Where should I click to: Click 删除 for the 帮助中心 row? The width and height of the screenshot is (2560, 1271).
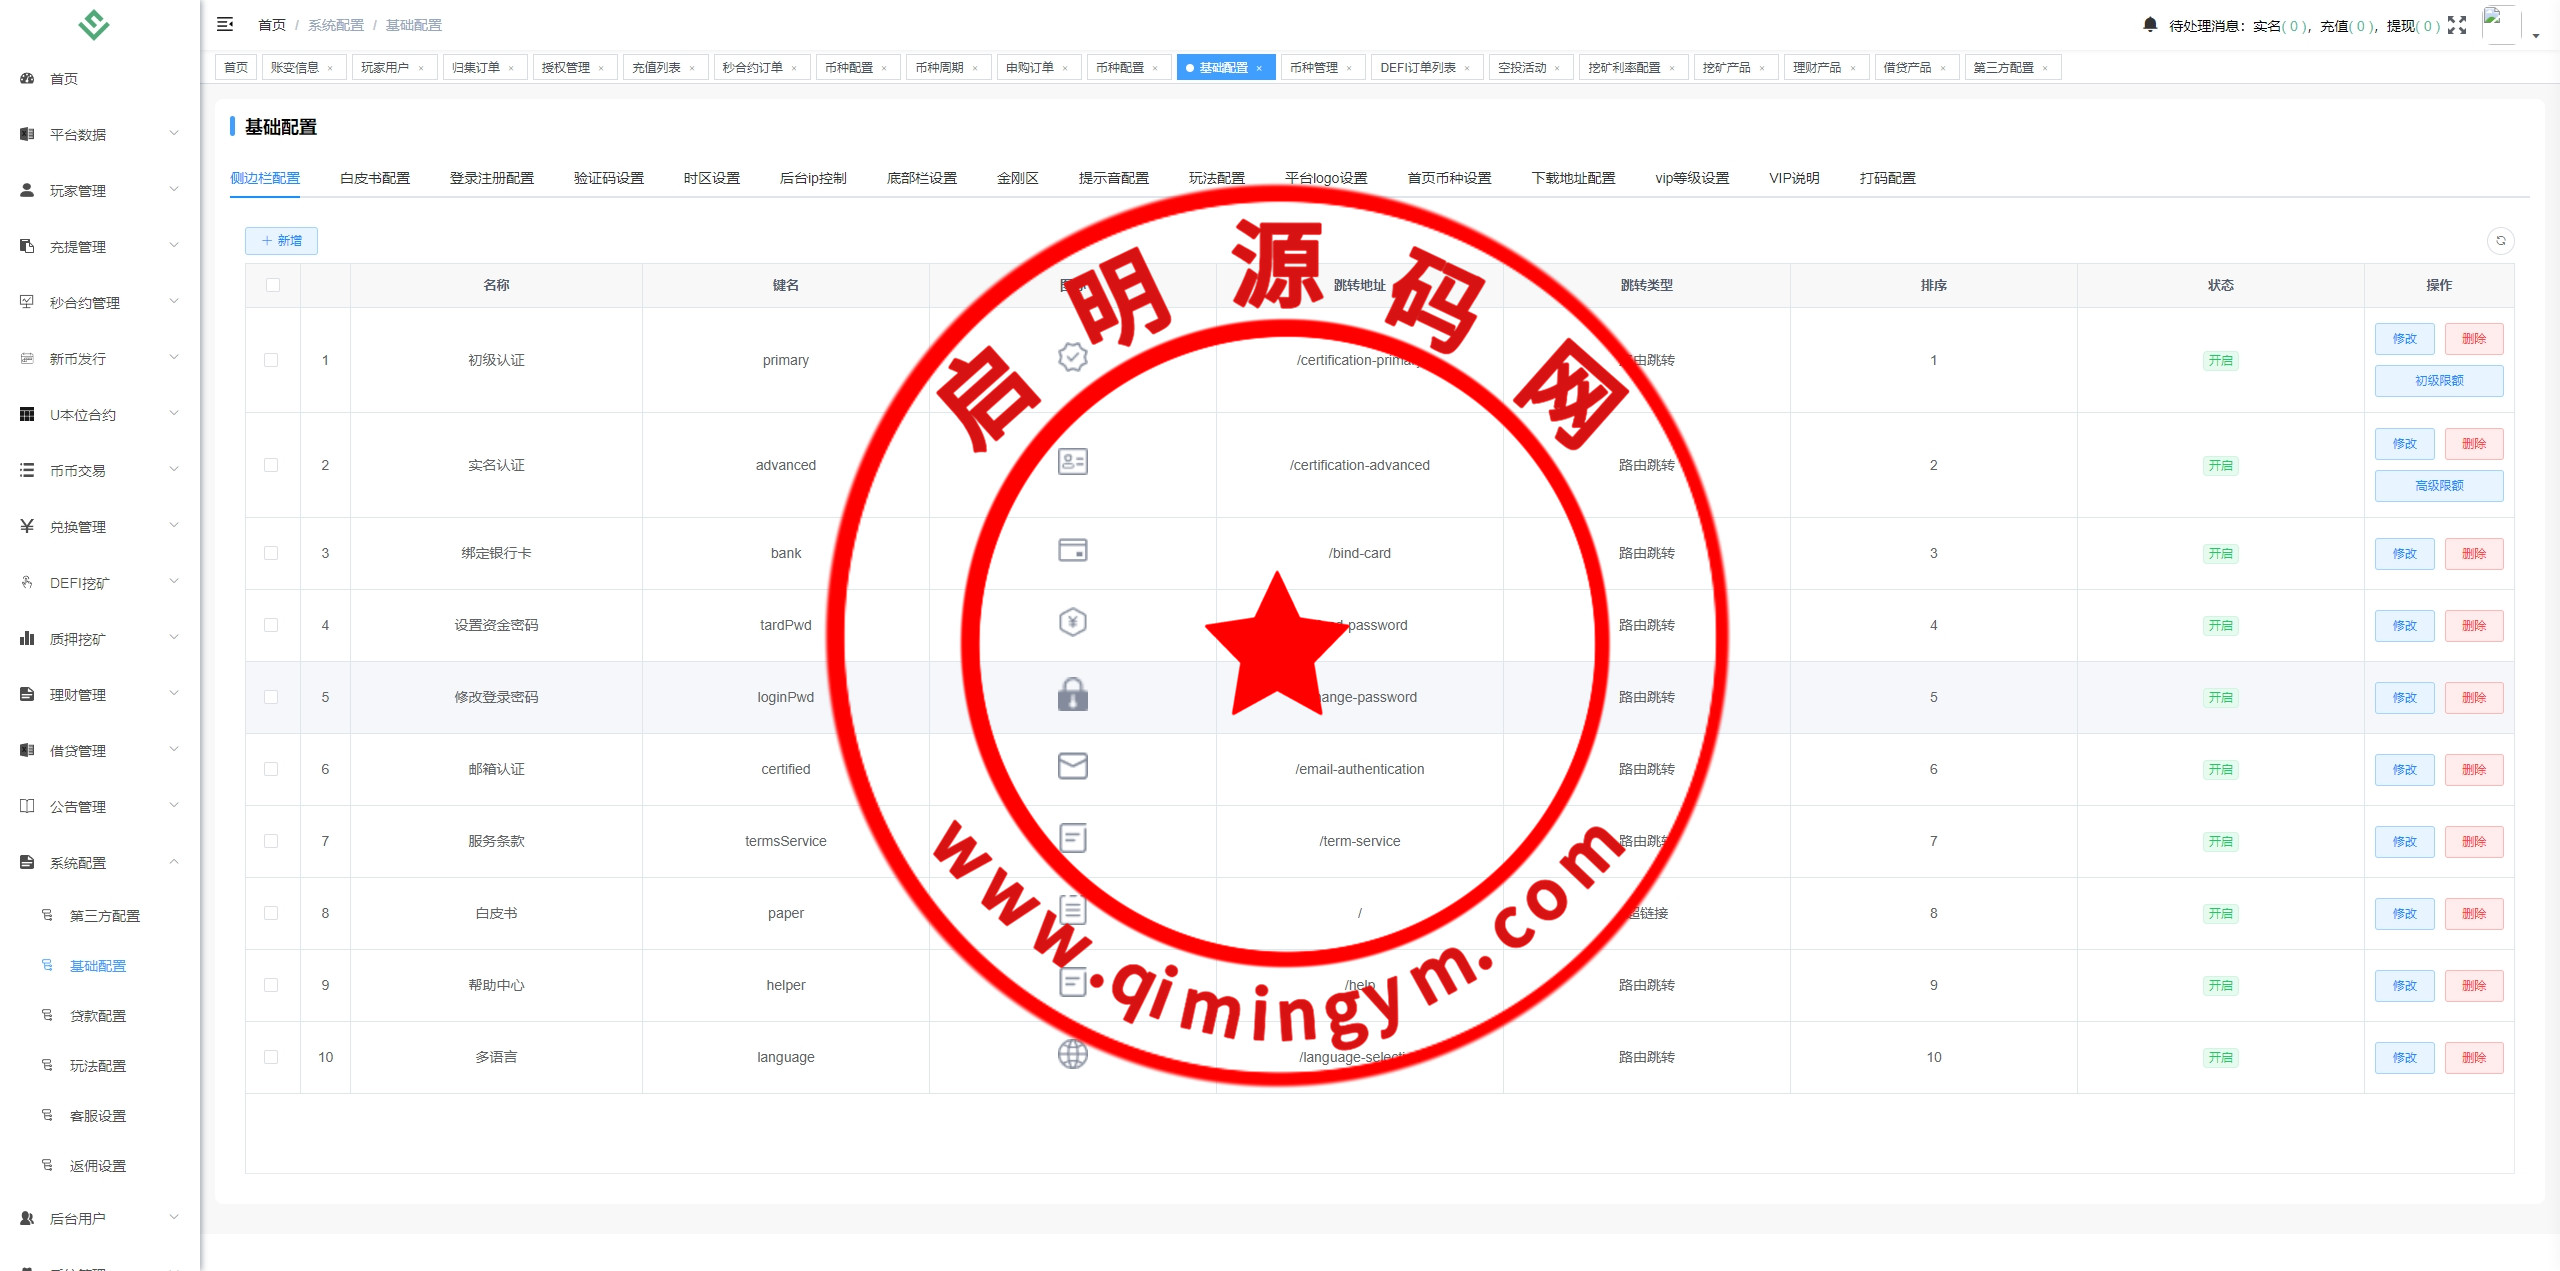click(x=2473, y=985)
